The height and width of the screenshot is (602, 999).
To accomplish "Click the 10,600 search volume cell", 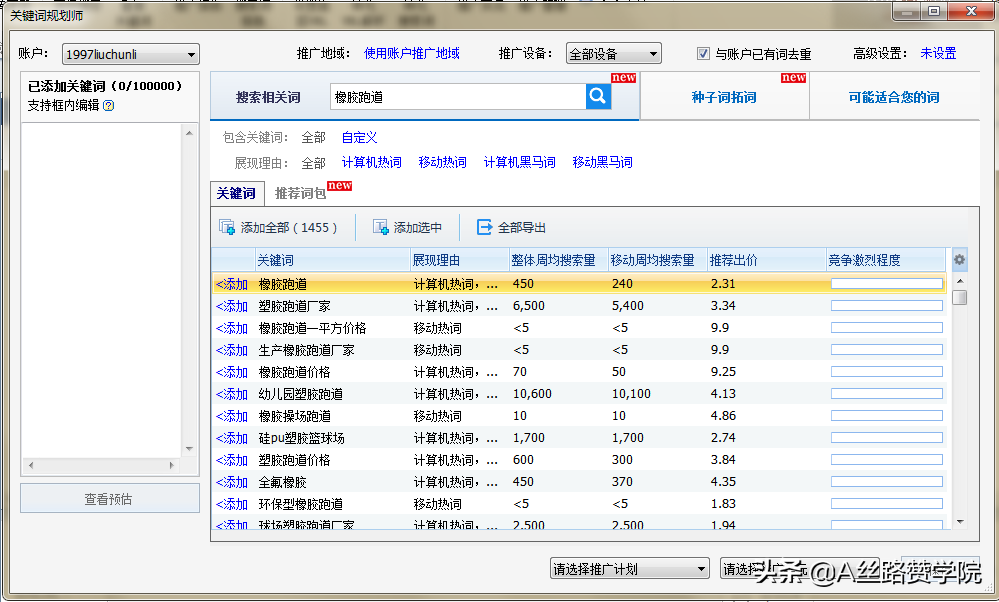I will pos(532,394).
